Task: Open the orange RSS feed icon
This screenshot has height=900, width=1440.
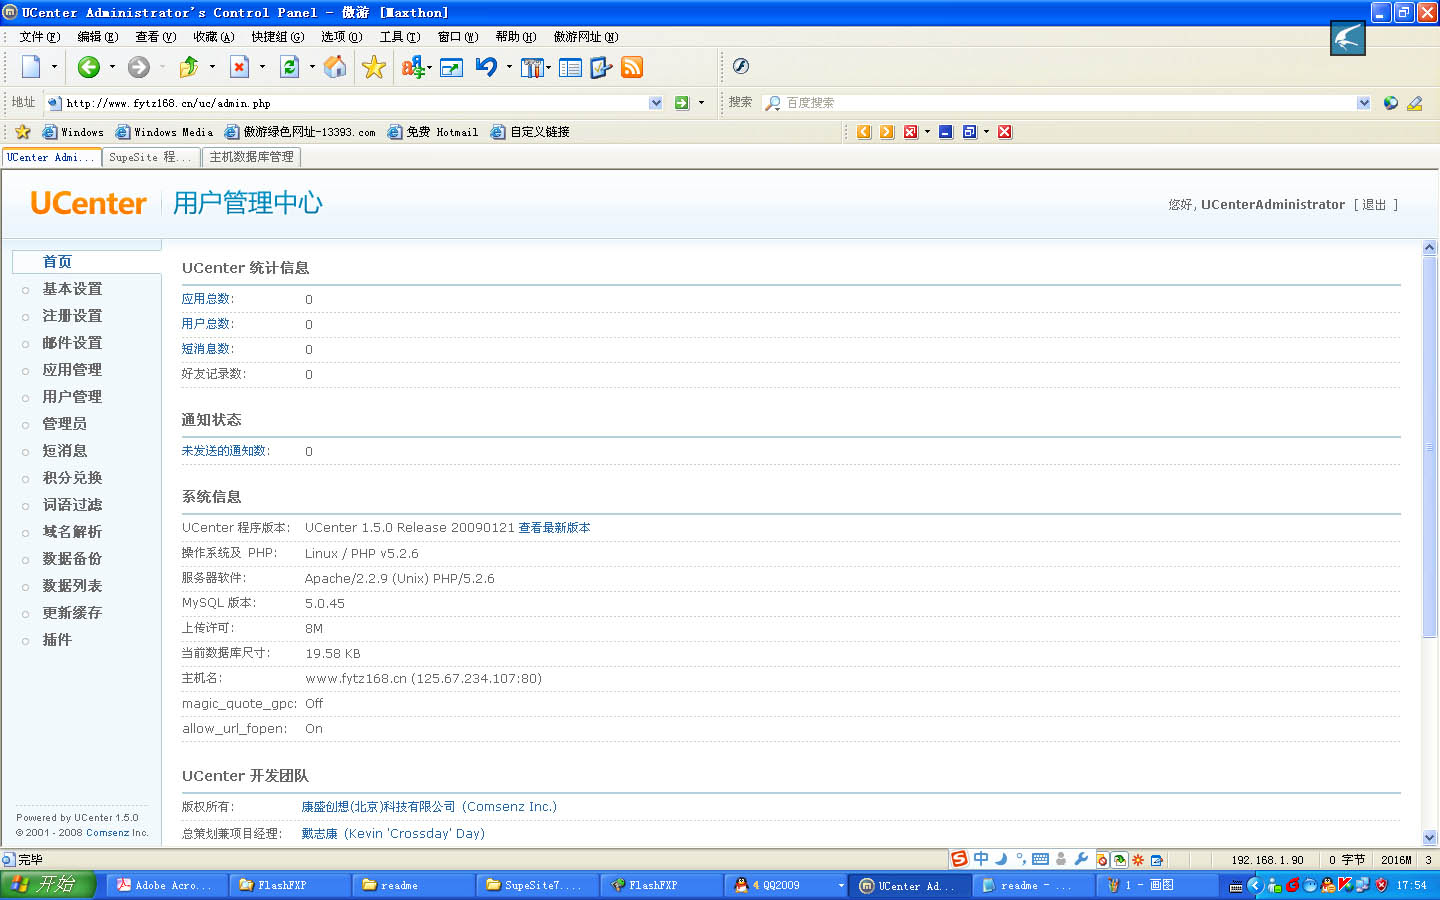Action: [632, 67]
